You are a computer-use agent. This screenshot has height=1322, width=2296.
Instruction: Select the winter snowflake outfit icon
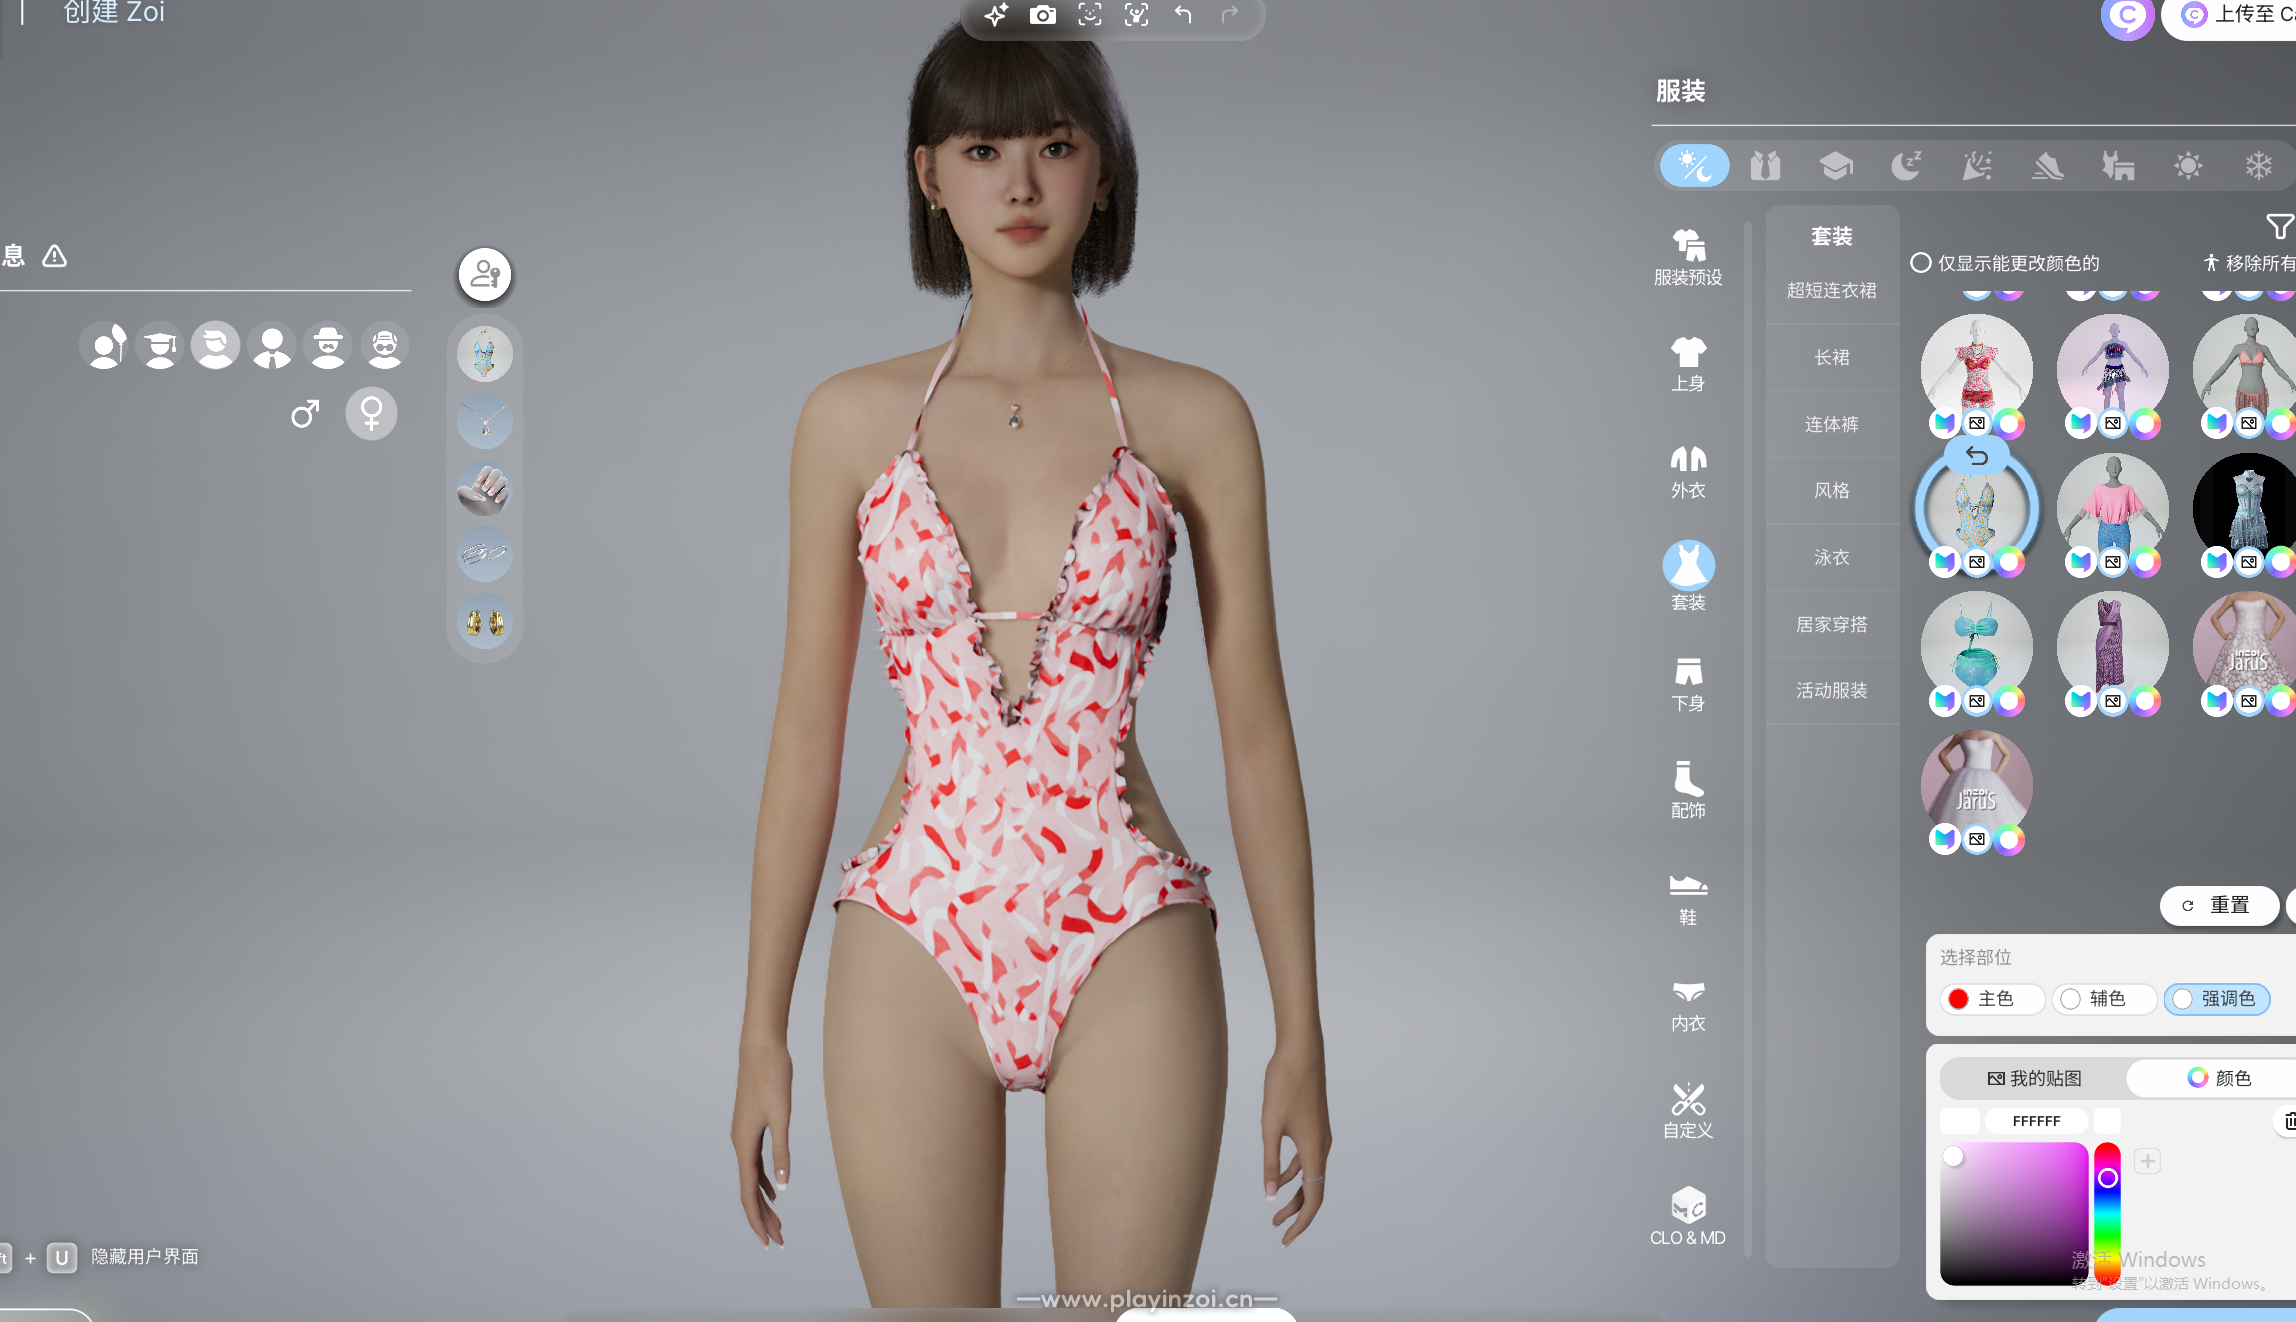tap(2258, 166)
